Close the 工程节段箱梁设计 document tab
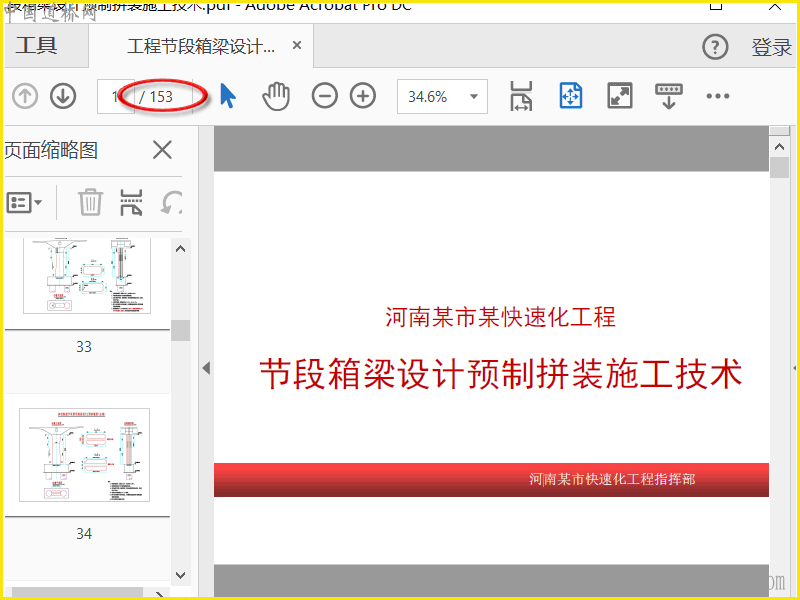The height and width of the screenshot is (600, 800). pyautogui.click(x=296, y=45)
